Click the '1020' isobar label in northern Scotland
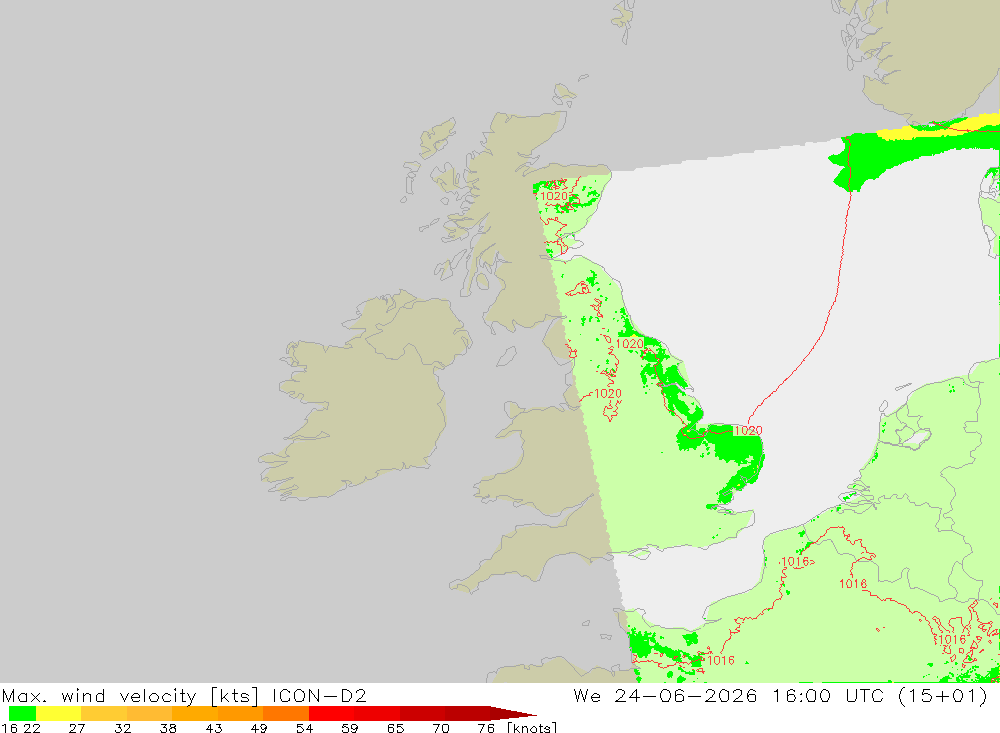 click(x=554, y=196)
